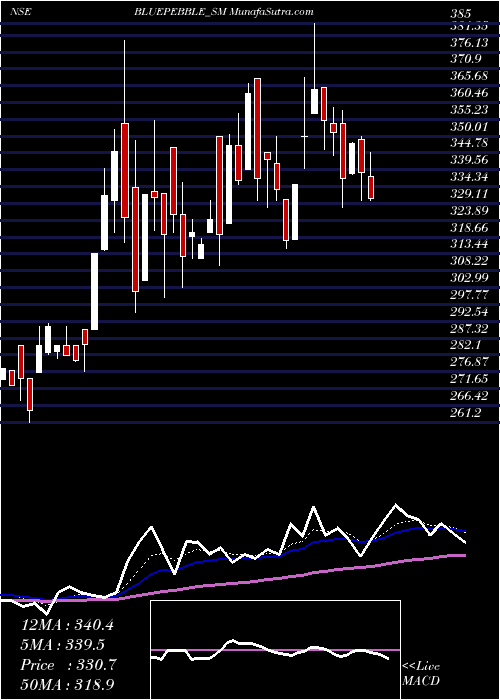Viewport: 500px width, 700px height.
Task: Choose the 266.42 axis label
Action: [467, 396]
